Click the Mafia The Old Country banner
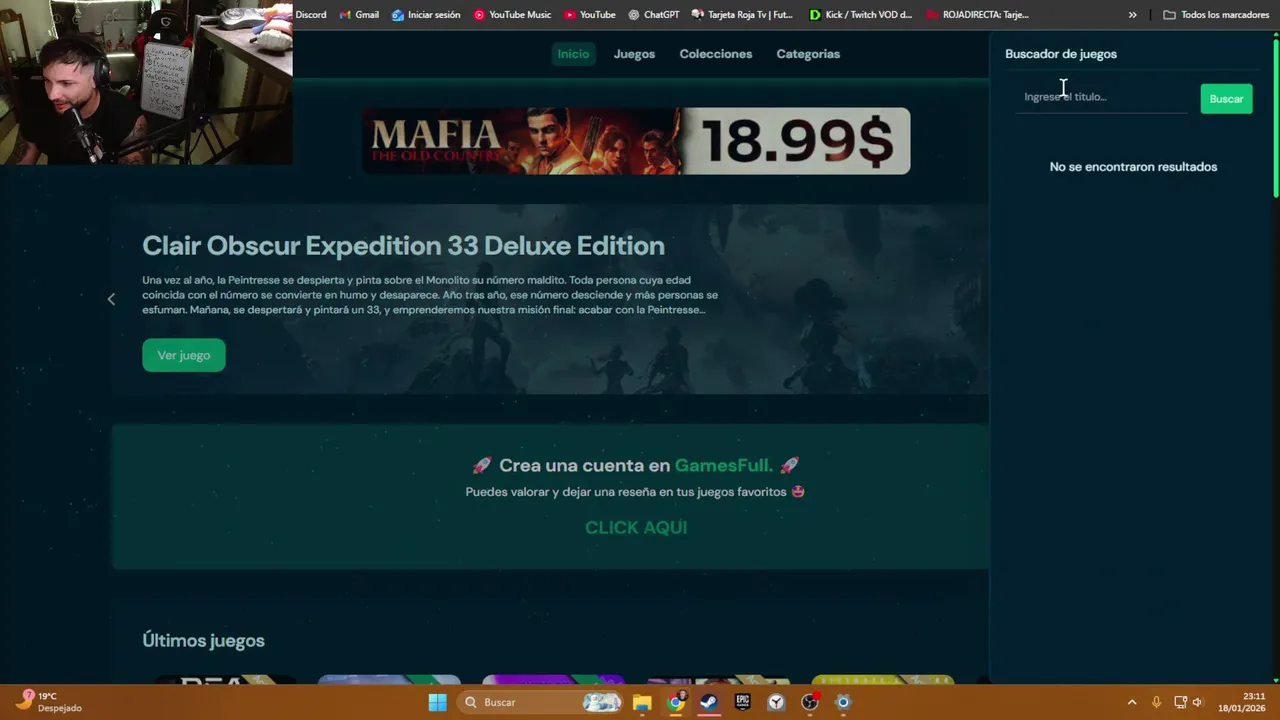This screenshot has height=720, width=1280. click(636, 141)
